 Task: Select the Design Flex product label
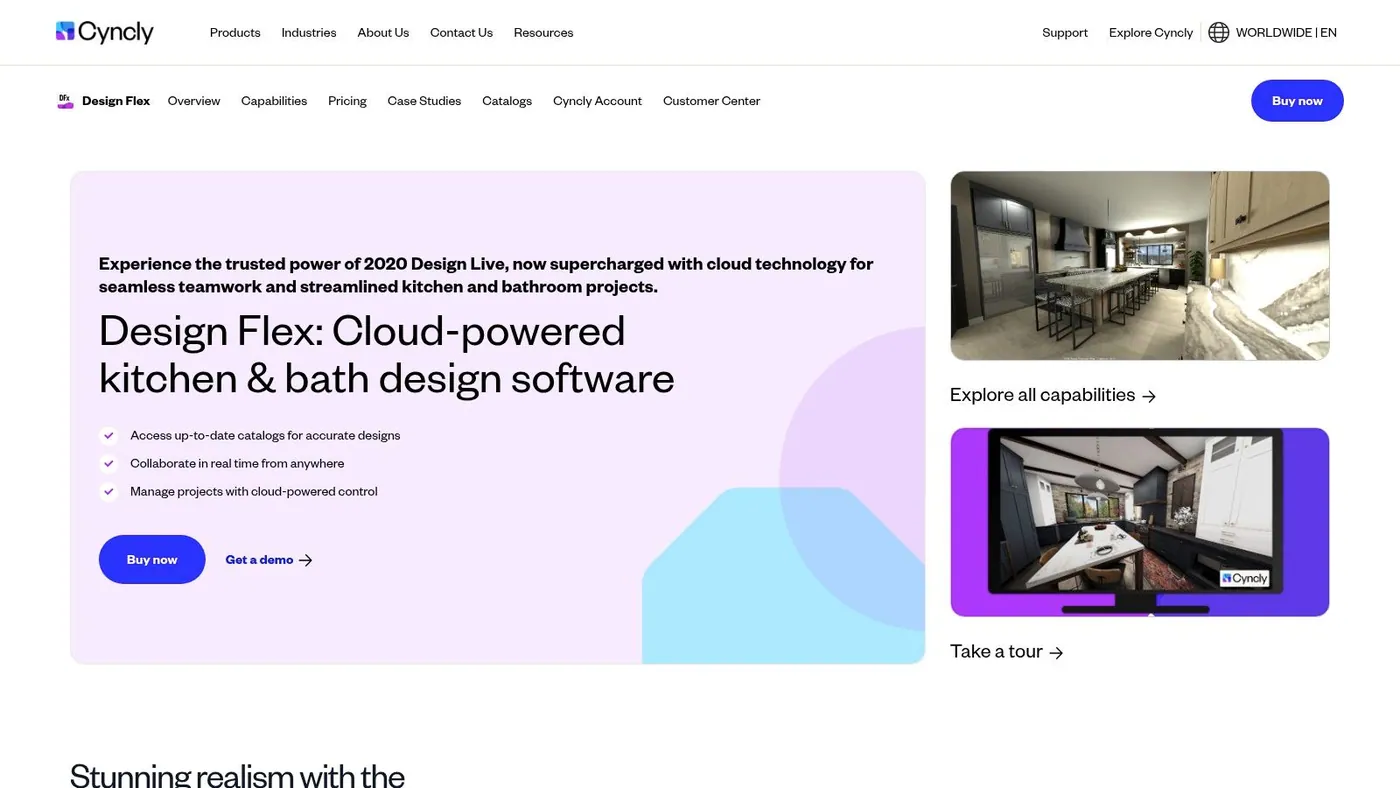pyautogui.click(x=116, y=101)
